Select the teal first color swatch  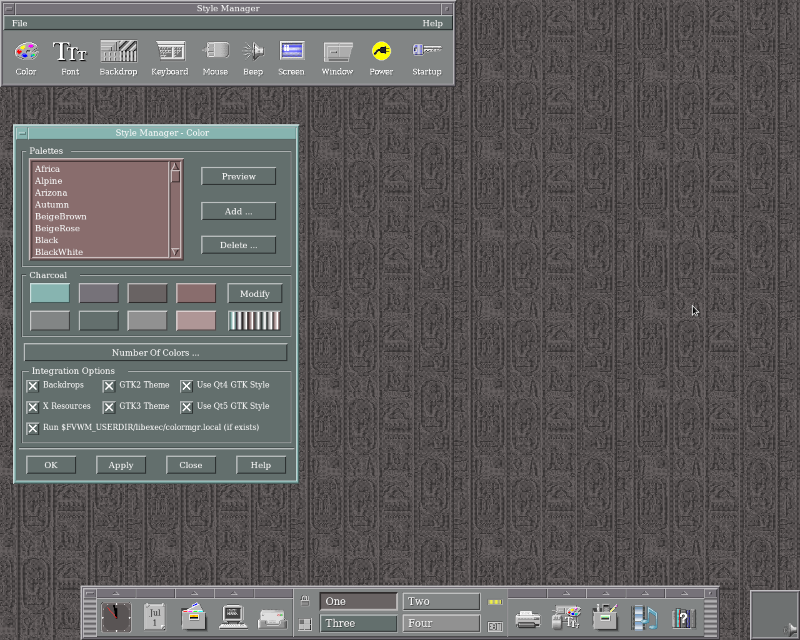50,293
